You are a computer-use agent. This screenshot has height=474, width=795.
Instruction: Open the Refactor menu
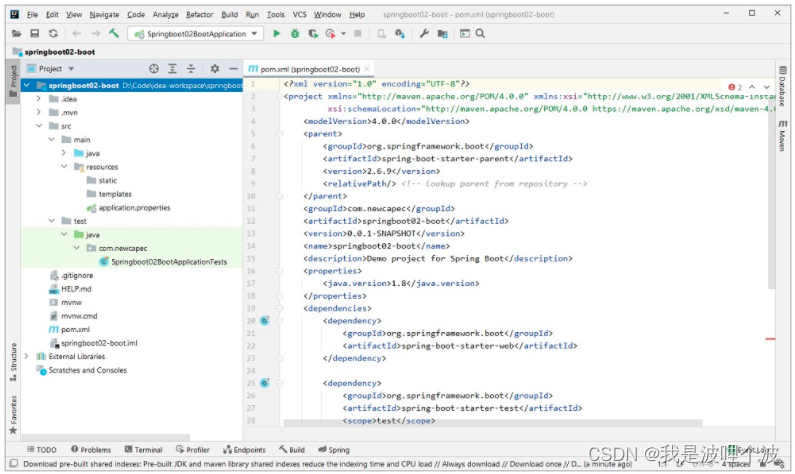click(199, 14)
